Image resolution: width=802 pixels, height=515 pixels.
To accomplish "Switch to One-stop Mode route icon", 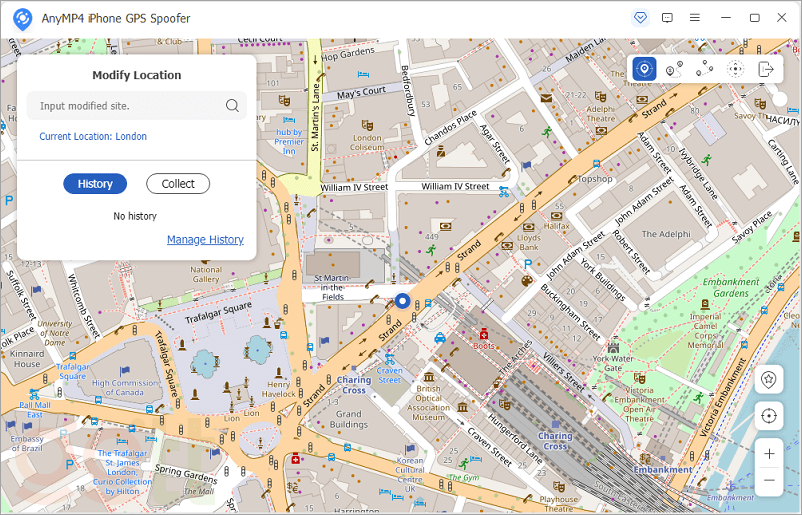I will pyautogui.click(x=674, y=69).
